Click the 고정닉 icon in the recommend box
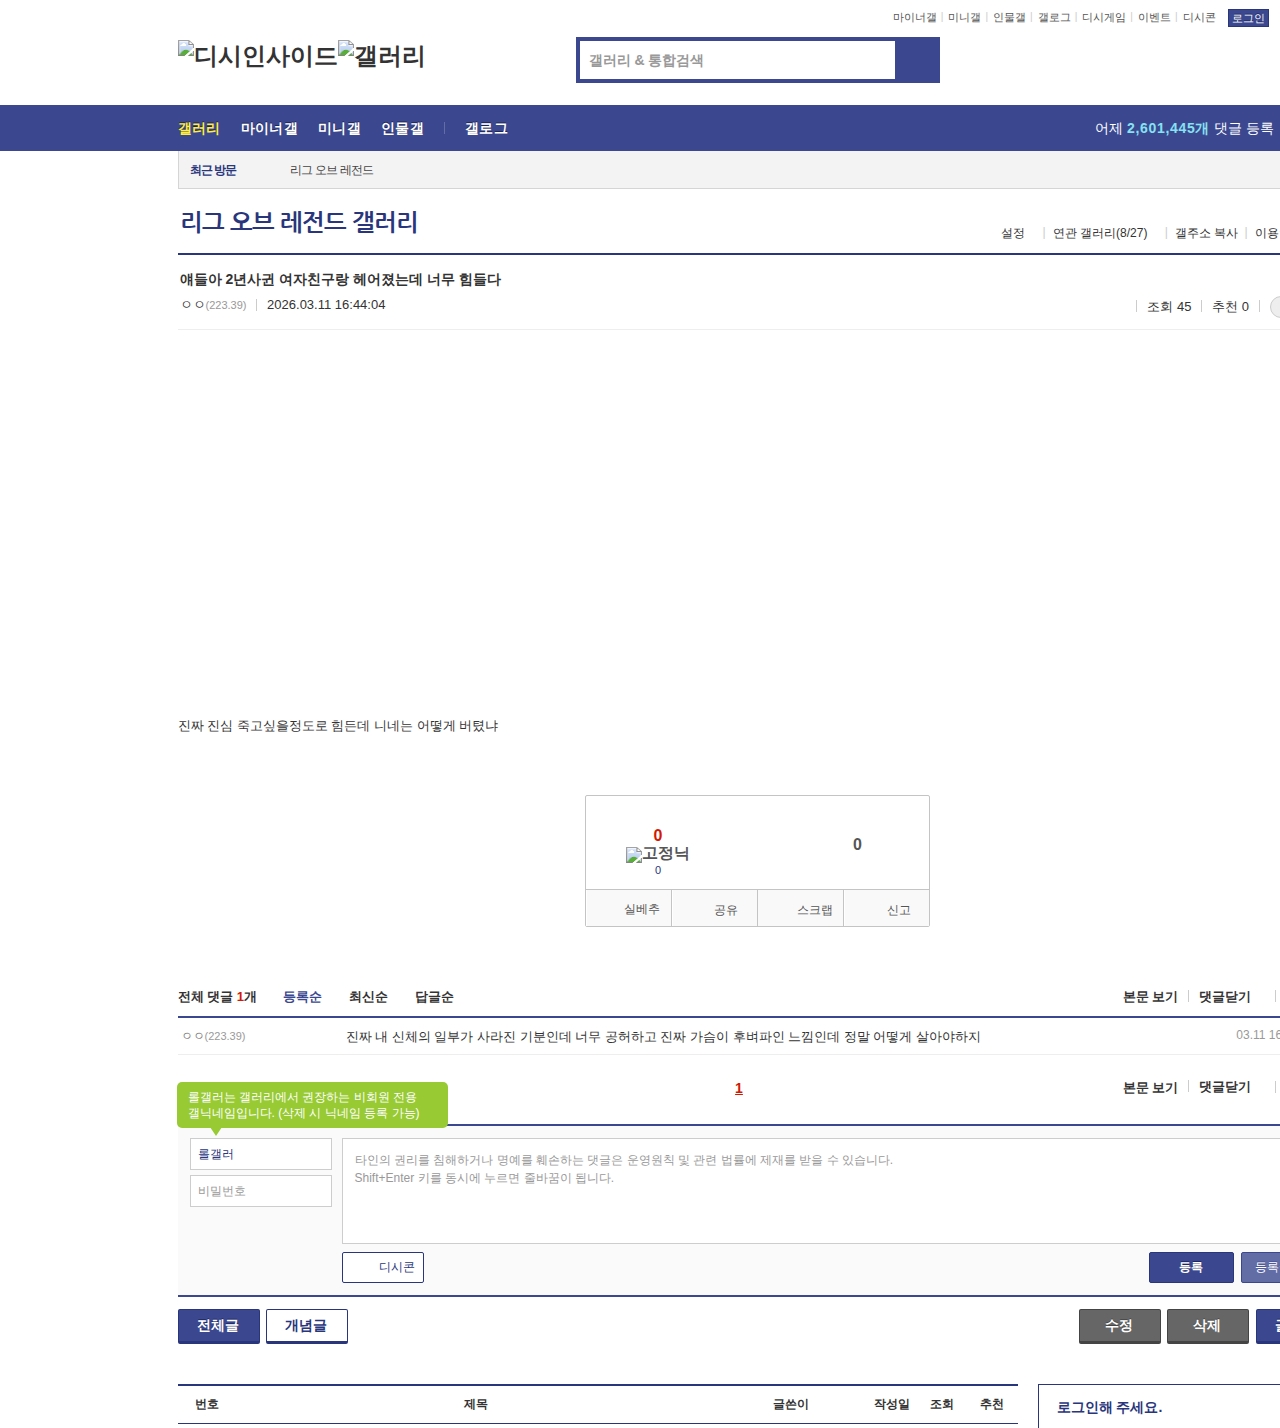 [x=657, y=854]
